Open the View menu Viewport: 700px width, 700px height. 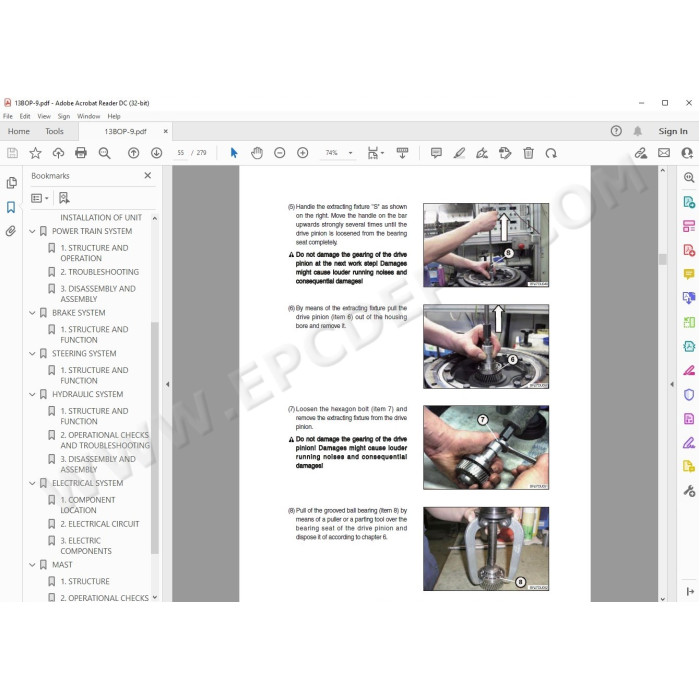[x=44, y=116]
